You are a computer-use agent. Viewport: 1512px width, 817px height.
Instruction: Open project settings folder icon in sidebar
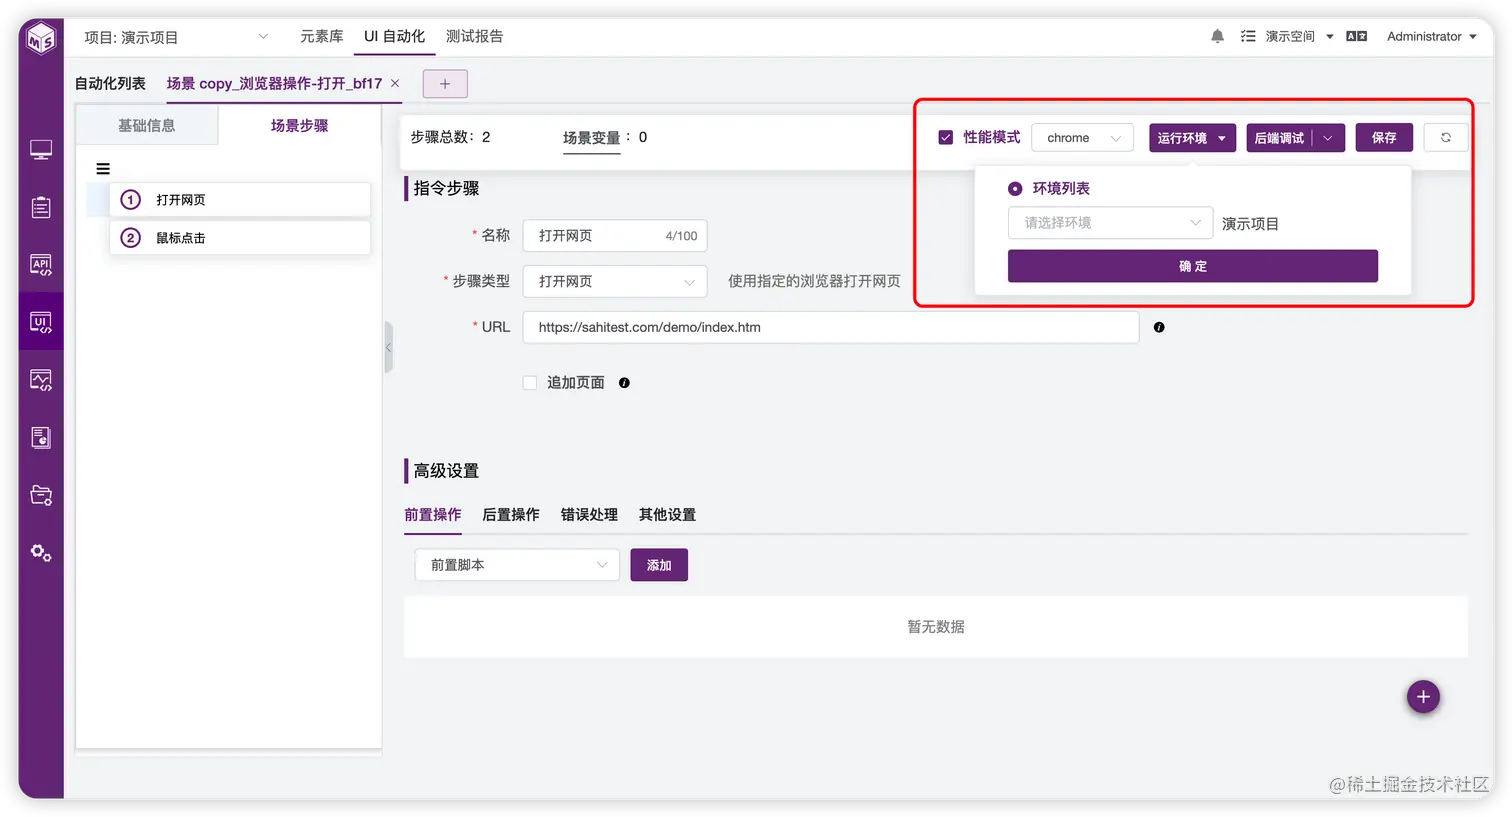coord(40,494)
